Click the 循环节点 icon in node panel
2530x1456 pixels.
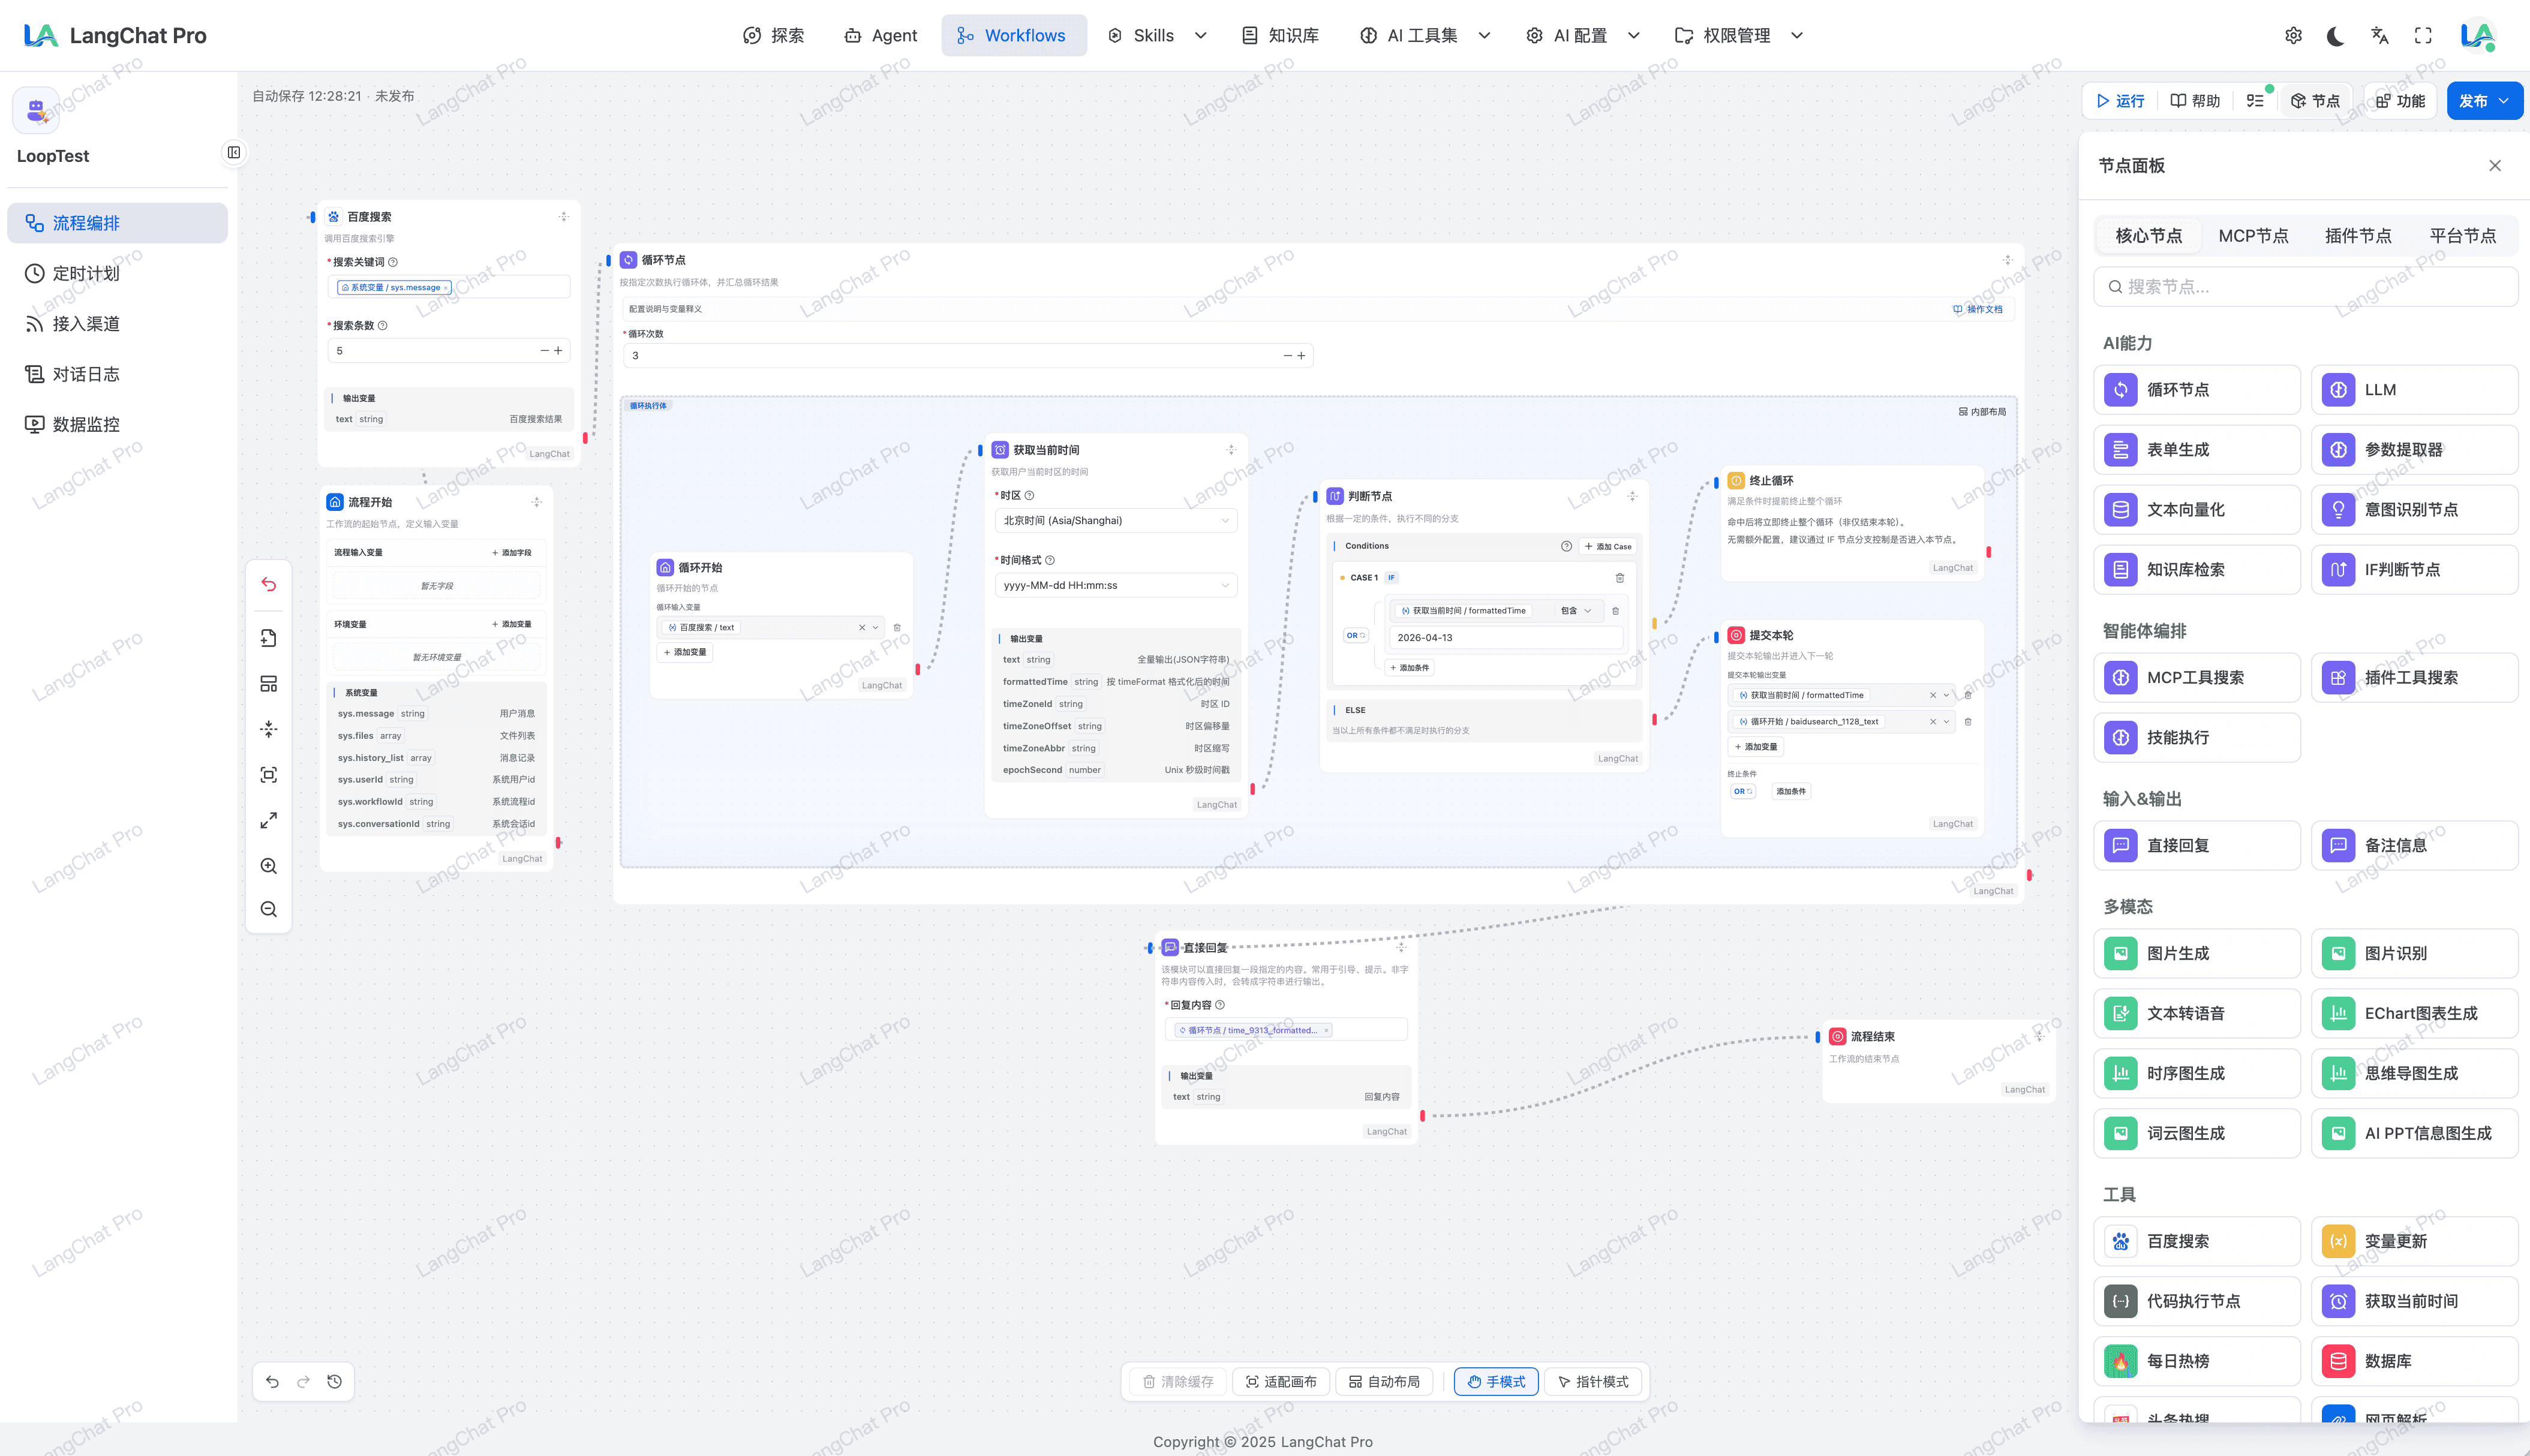coord(2120,390)
